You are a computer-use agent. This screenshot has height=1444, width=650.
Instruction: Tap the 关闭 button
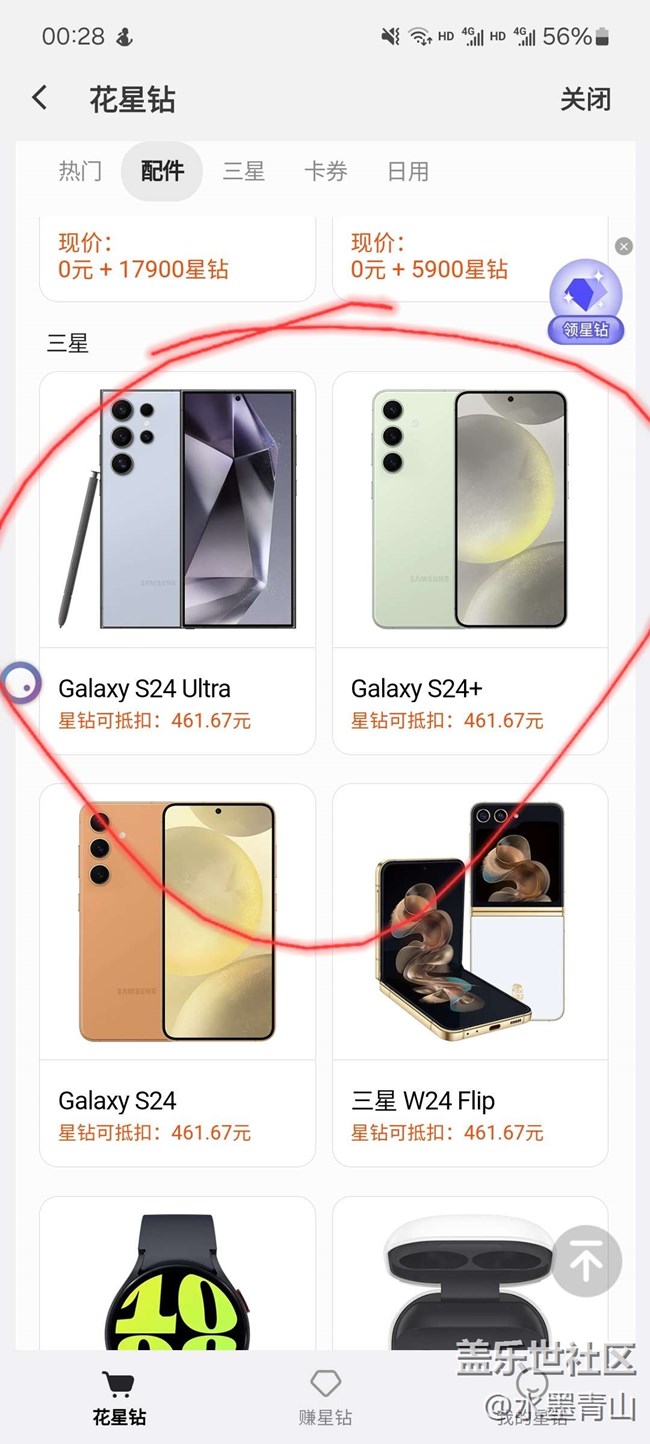585,99
